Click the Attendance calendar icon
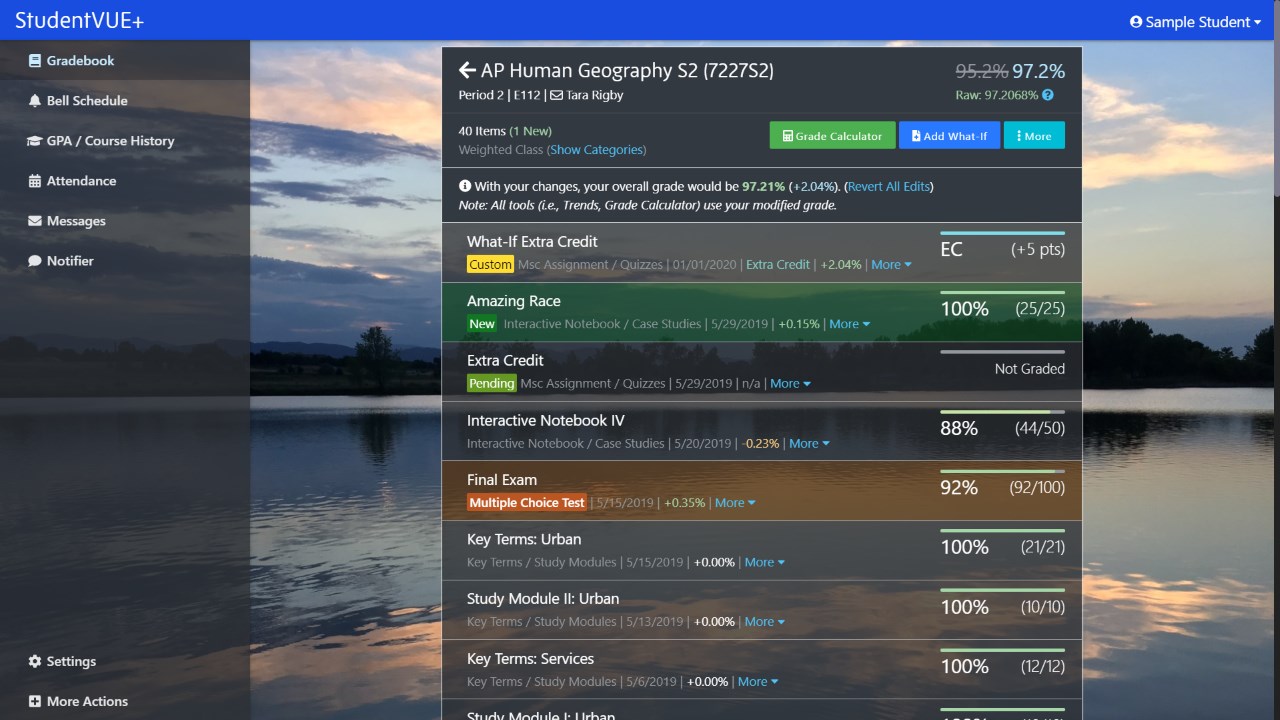 35,181
